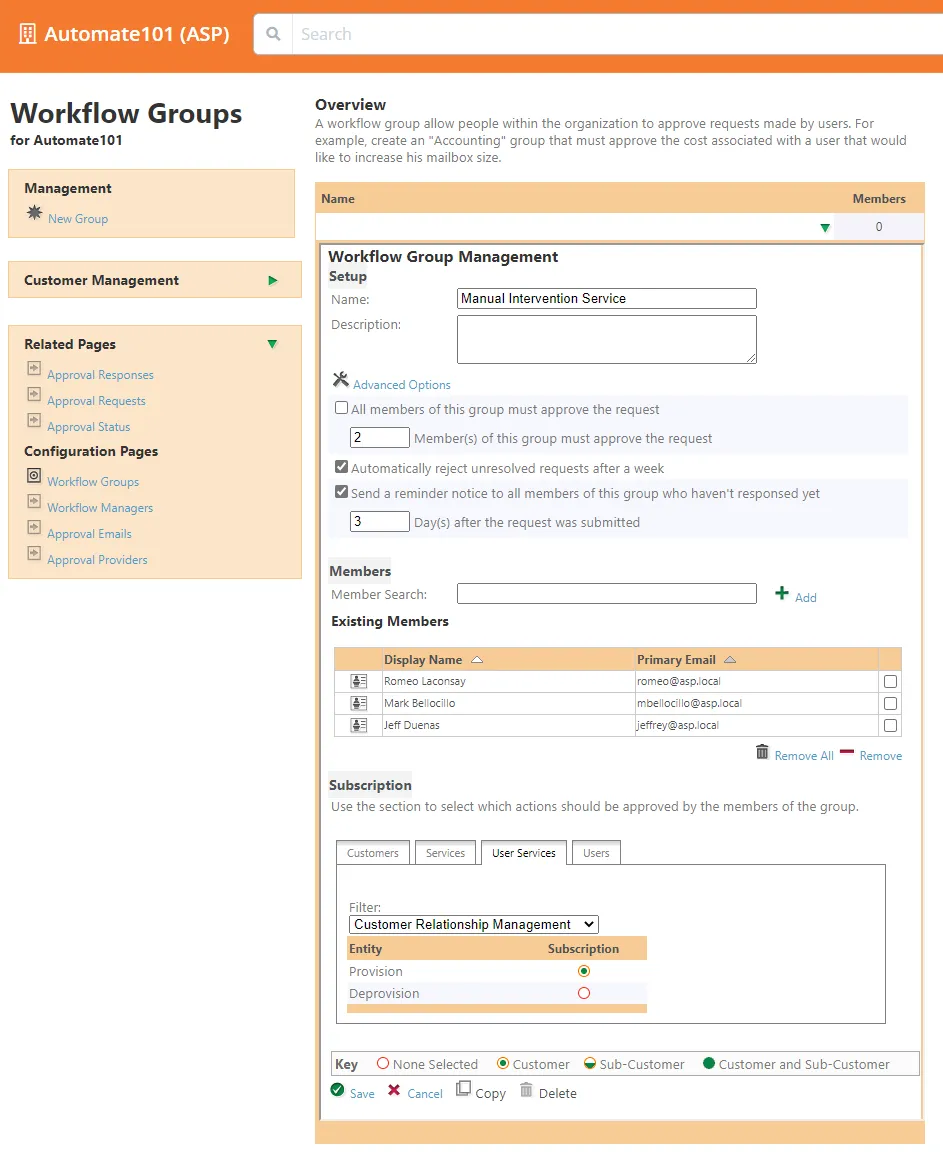Switch to the Users tab
This screenshot has height=1167, width=943.
595,852
